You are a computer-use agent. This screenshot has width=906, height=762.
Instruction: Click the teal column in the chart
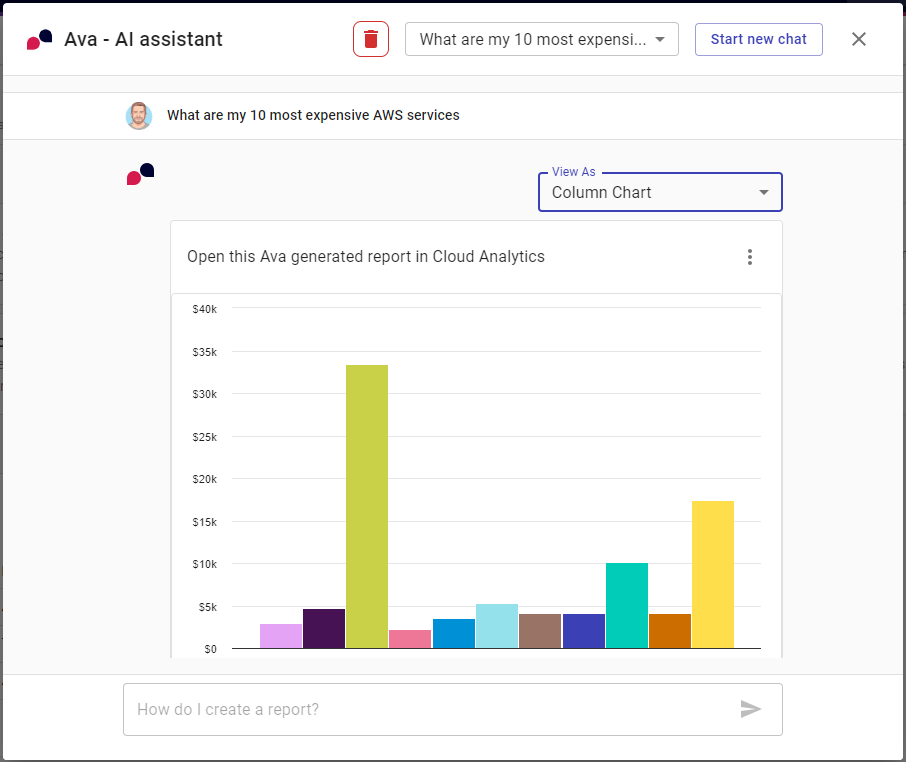(x=627, y=605)
